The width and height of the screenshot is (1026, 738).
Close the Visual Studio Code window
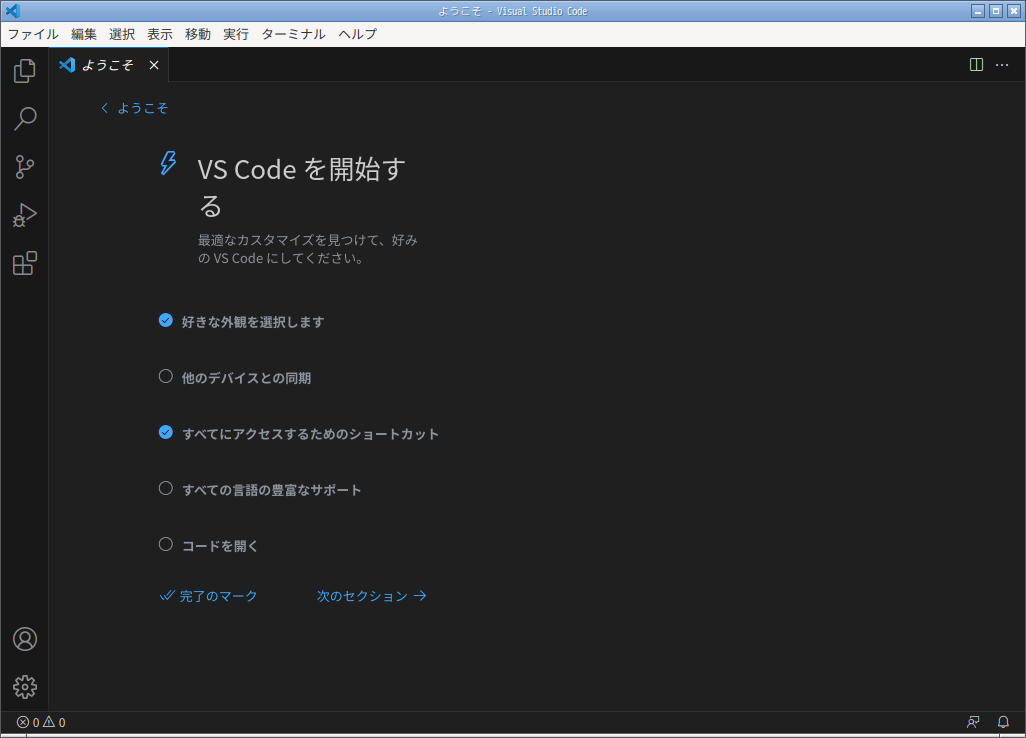click(1014, 11)
